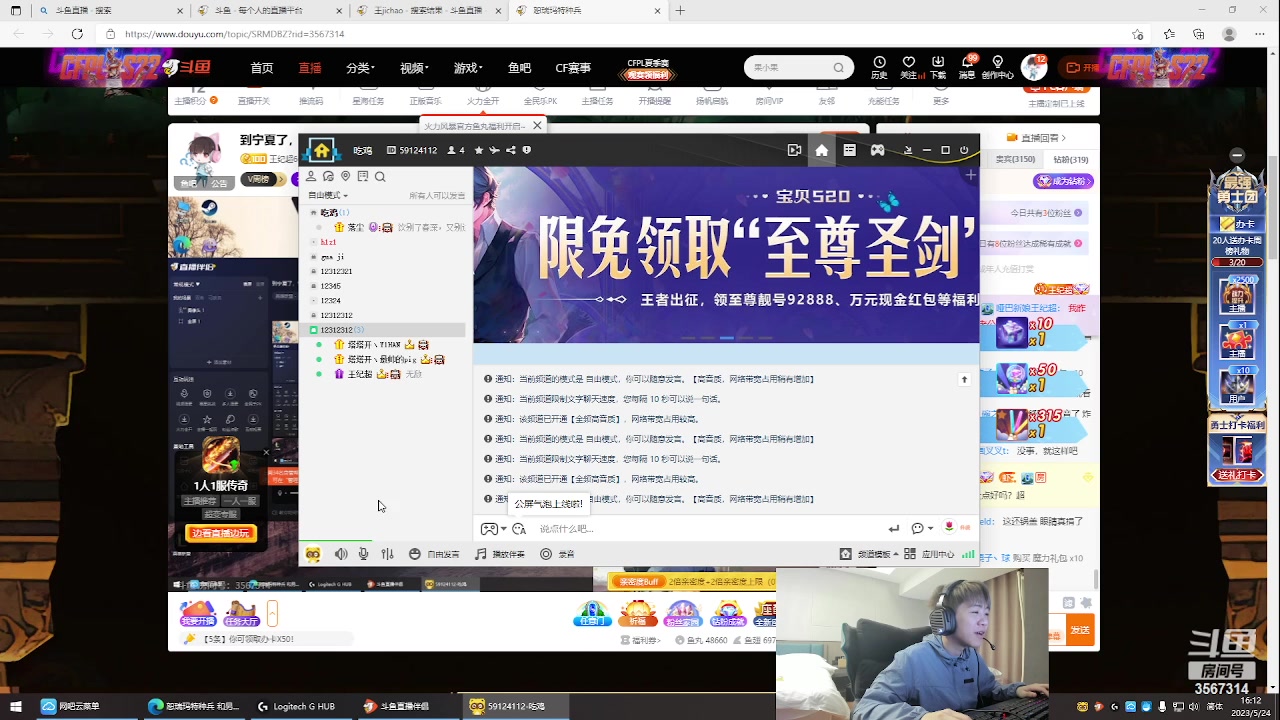Open the user profile icon above channel tree
The width and height of the screenshot is (1280, 720).
click(x=311, y=176)
